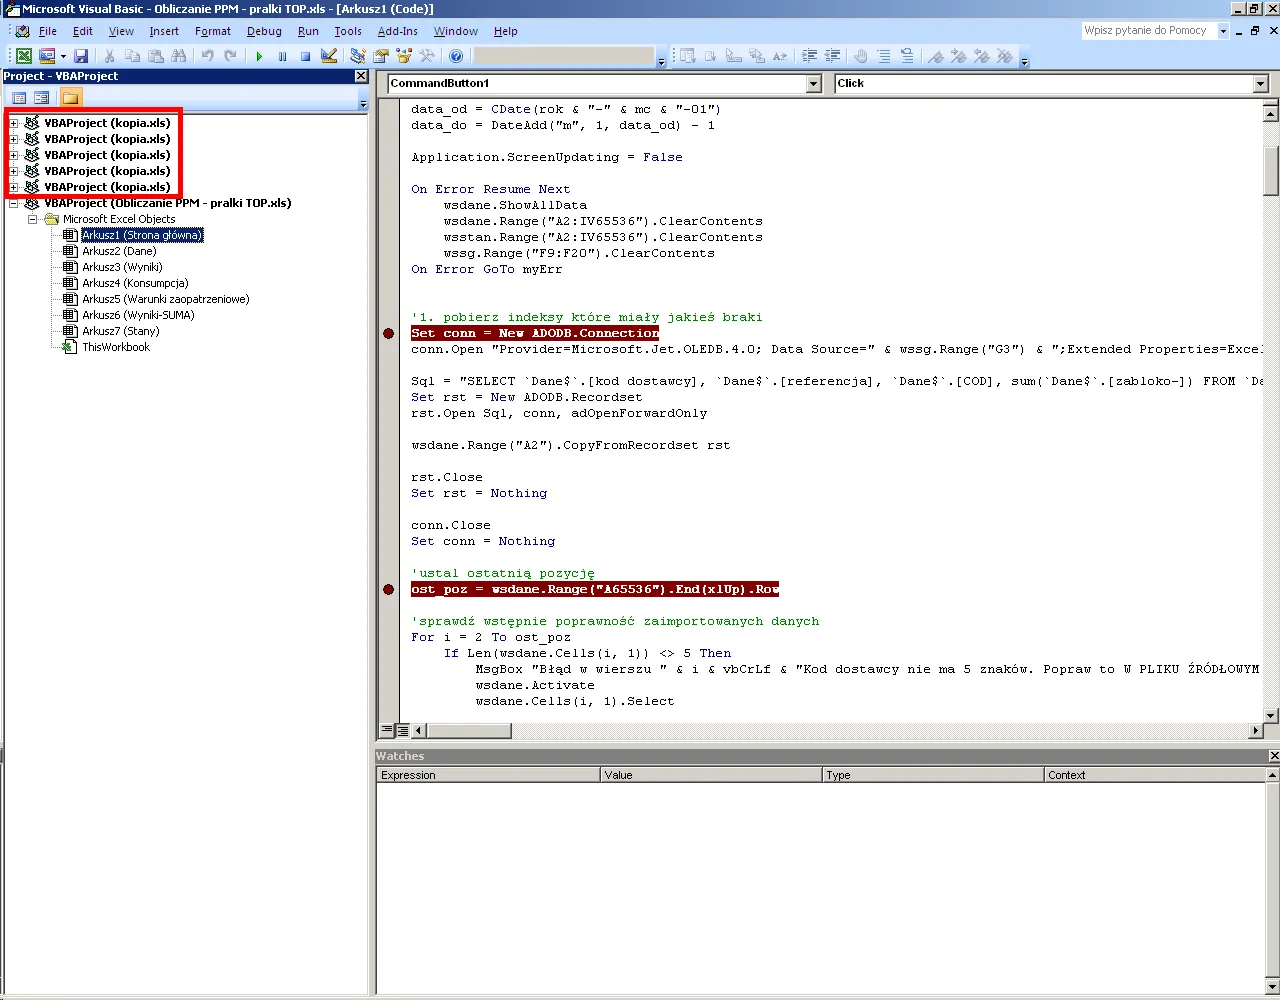Viewport: 1280px width, 1000px height.
Task: Click the help question input field
Action: click(x=1146, y=31)
